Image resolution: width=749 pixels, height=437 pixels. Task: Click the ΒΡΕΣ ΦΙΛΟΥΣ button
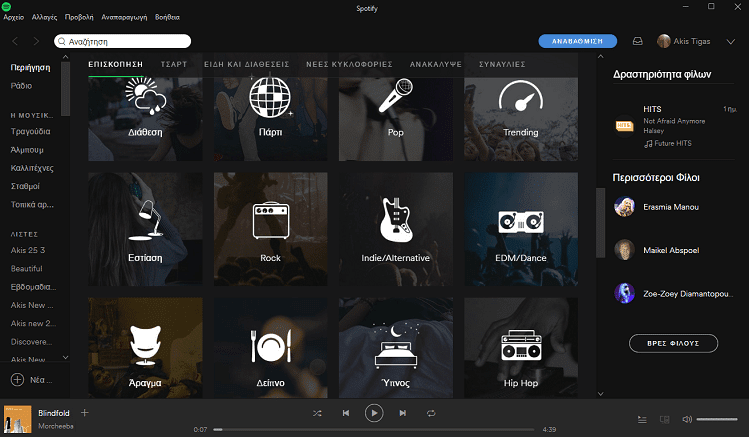[674, 343]
